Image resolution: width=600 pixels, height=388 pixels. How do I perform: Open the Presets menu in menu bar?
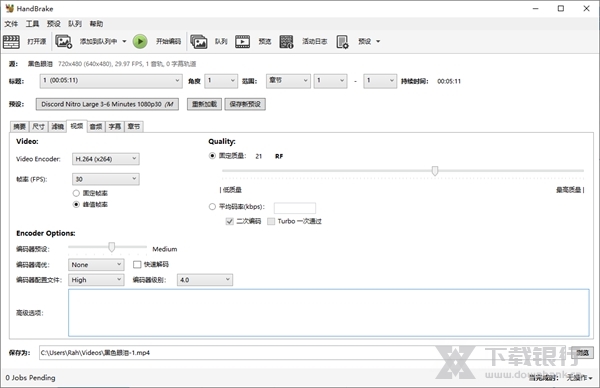coord(54,24)
